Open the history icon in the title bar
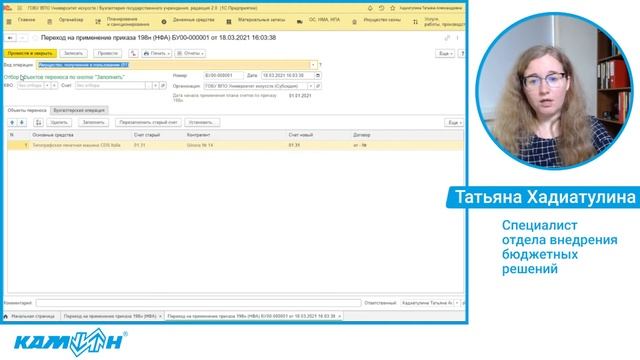 click(x=381, y=8)
